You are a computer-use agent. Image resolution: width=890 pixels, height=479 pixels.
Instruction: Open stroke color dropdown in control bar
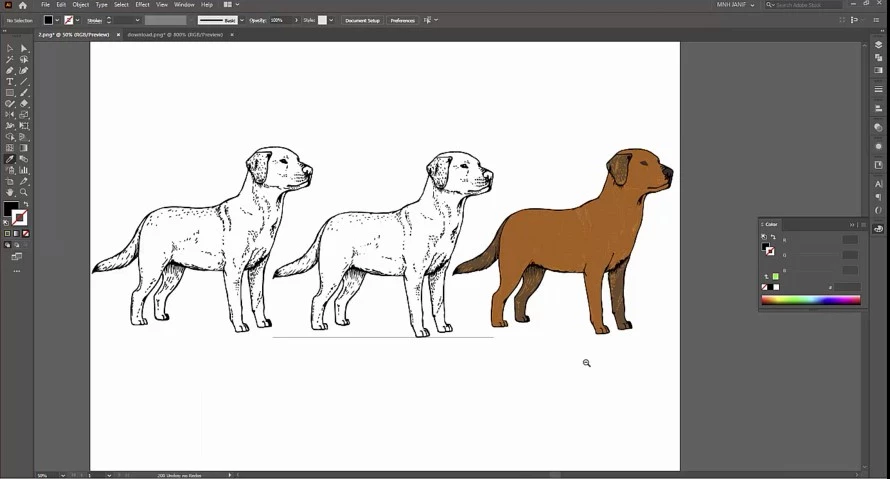(x=77, y=20)
